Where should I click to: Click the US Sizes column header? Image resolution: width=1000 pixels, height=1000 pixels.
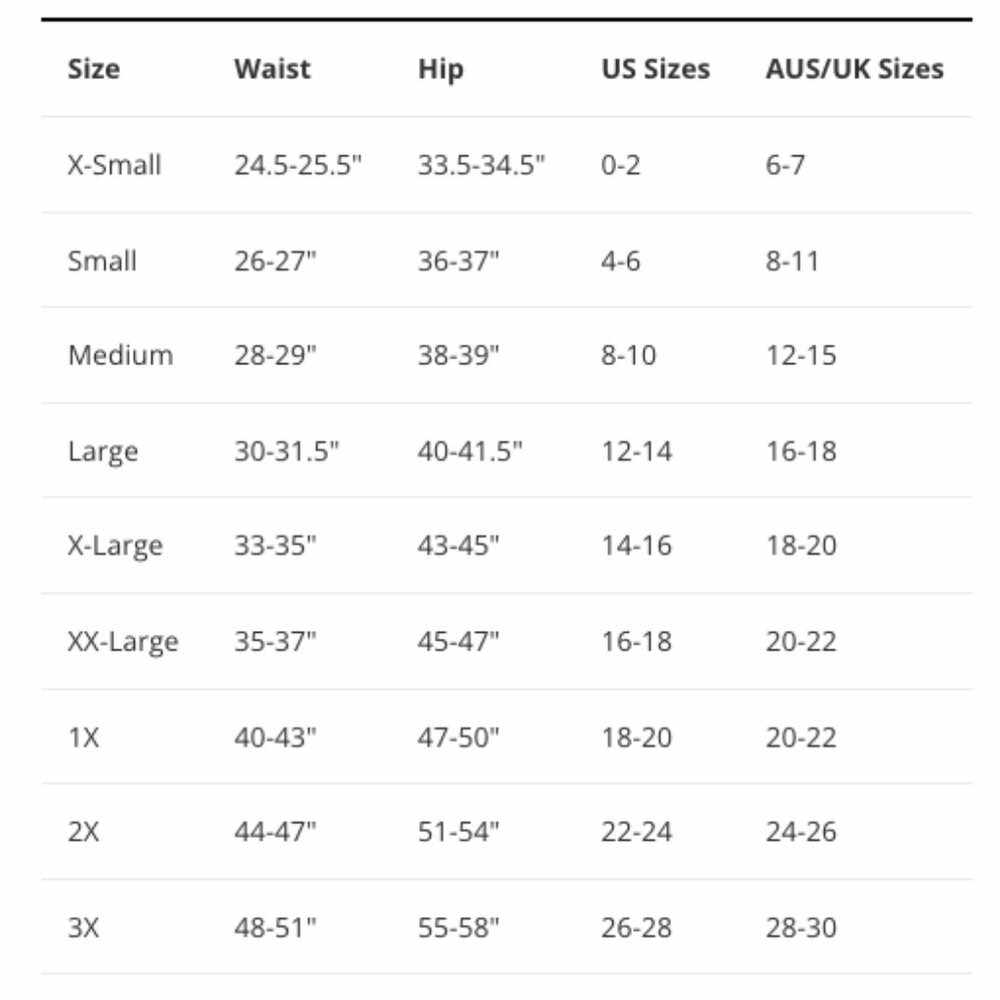click(655, 69)
